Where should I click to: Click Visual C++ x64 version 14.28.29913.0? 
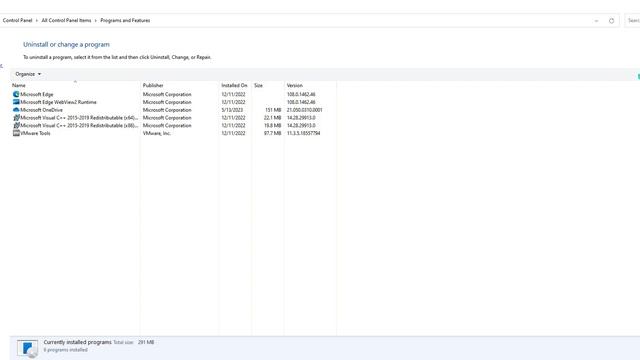tap(301, 118)
